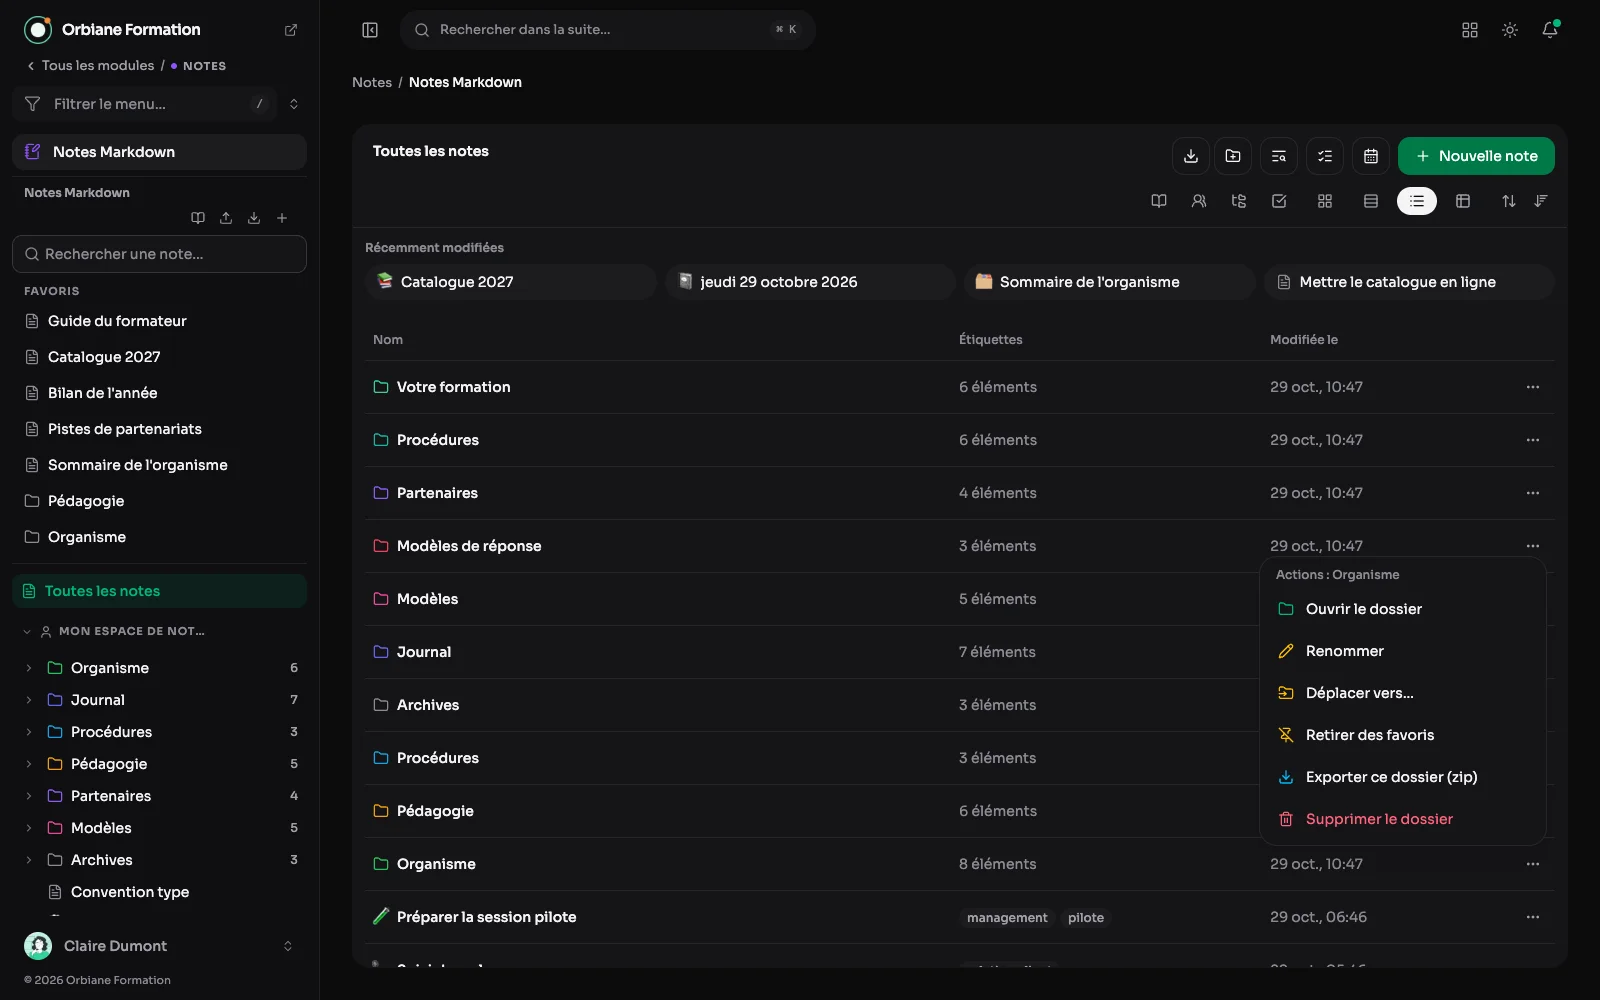Click the Rechercher une note field
Viewport: 1600px width, 1000px height.
click(160, 254)
